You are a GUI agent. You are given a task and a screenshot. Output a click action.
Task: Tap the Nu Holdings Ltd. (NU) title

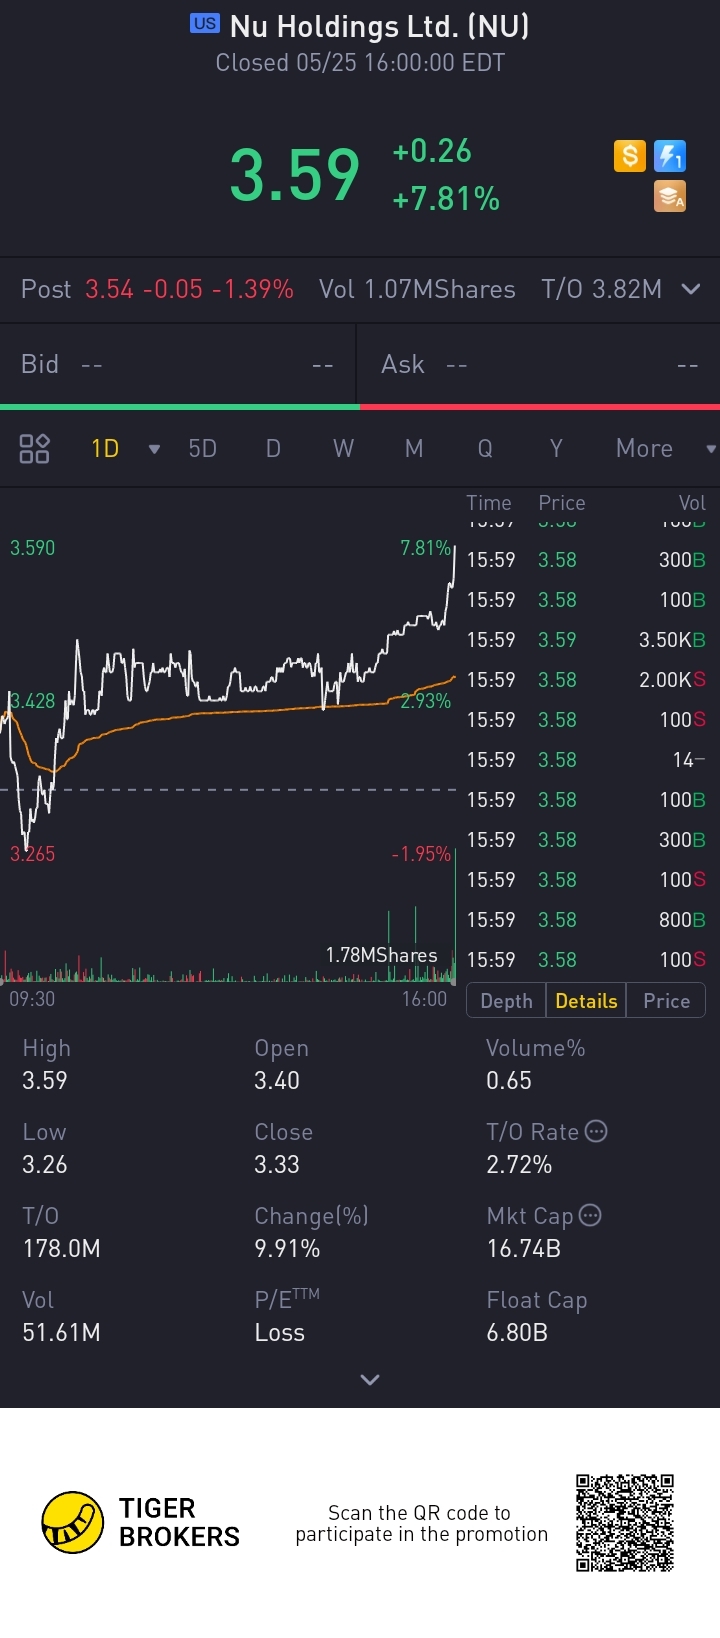pyautogui.click(x=379, y=25)
